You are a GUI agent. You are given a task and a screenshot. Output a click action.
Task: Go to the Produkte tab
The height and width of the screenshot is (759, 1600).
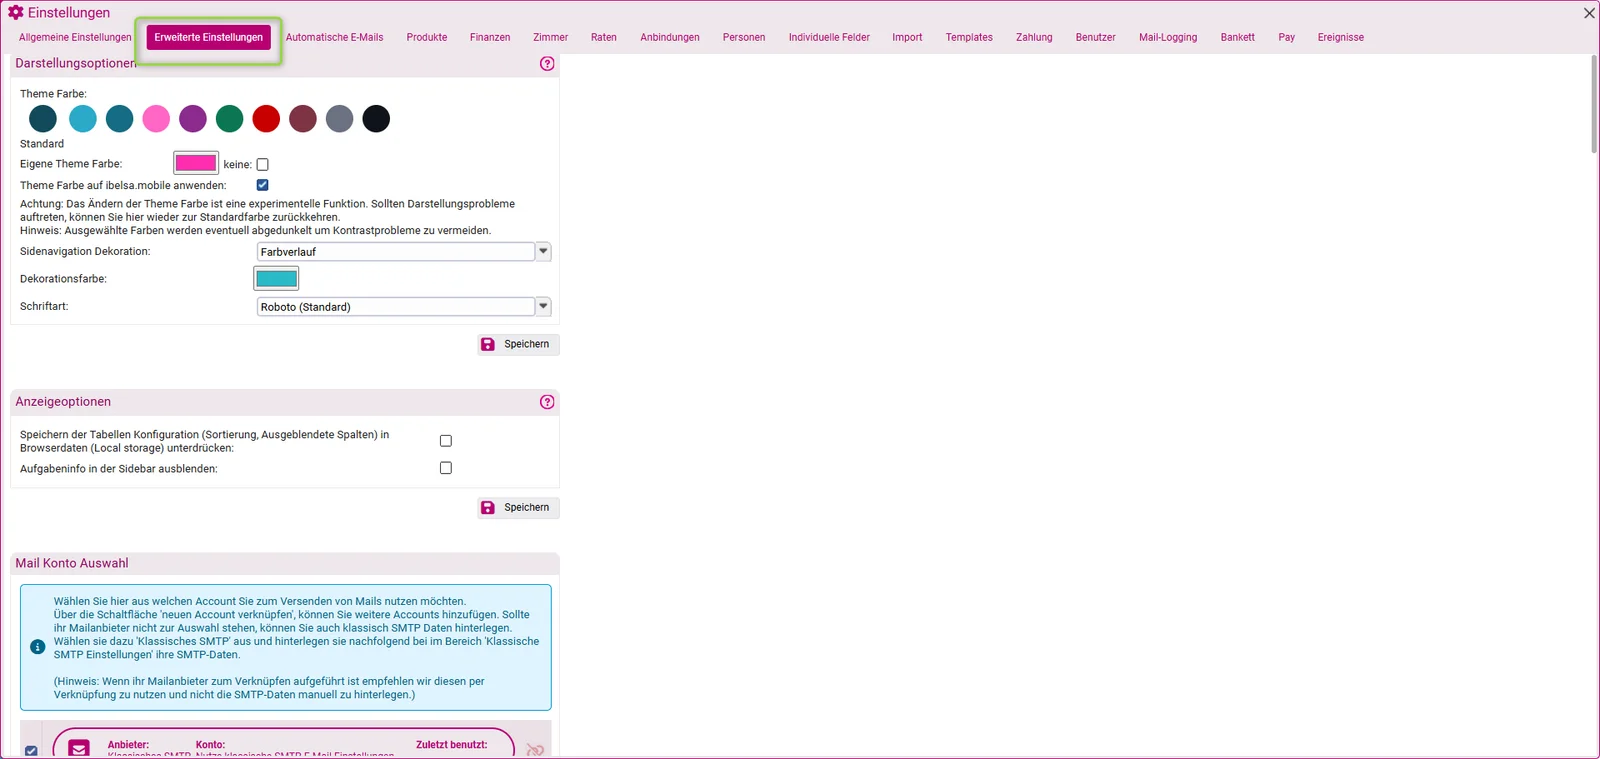pyautogui.click(x=427, y=37)
